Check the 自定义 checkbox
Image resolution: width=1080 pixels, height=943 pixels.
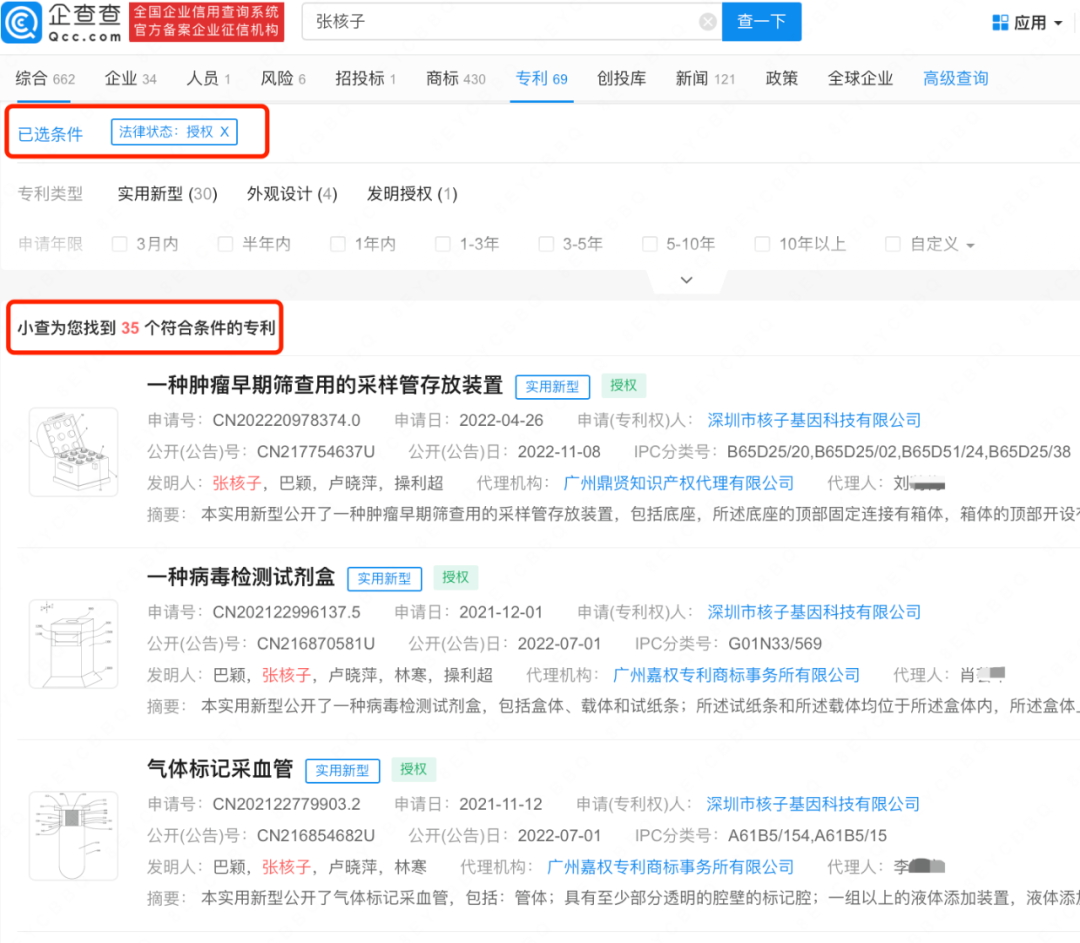tap(893, 244)
